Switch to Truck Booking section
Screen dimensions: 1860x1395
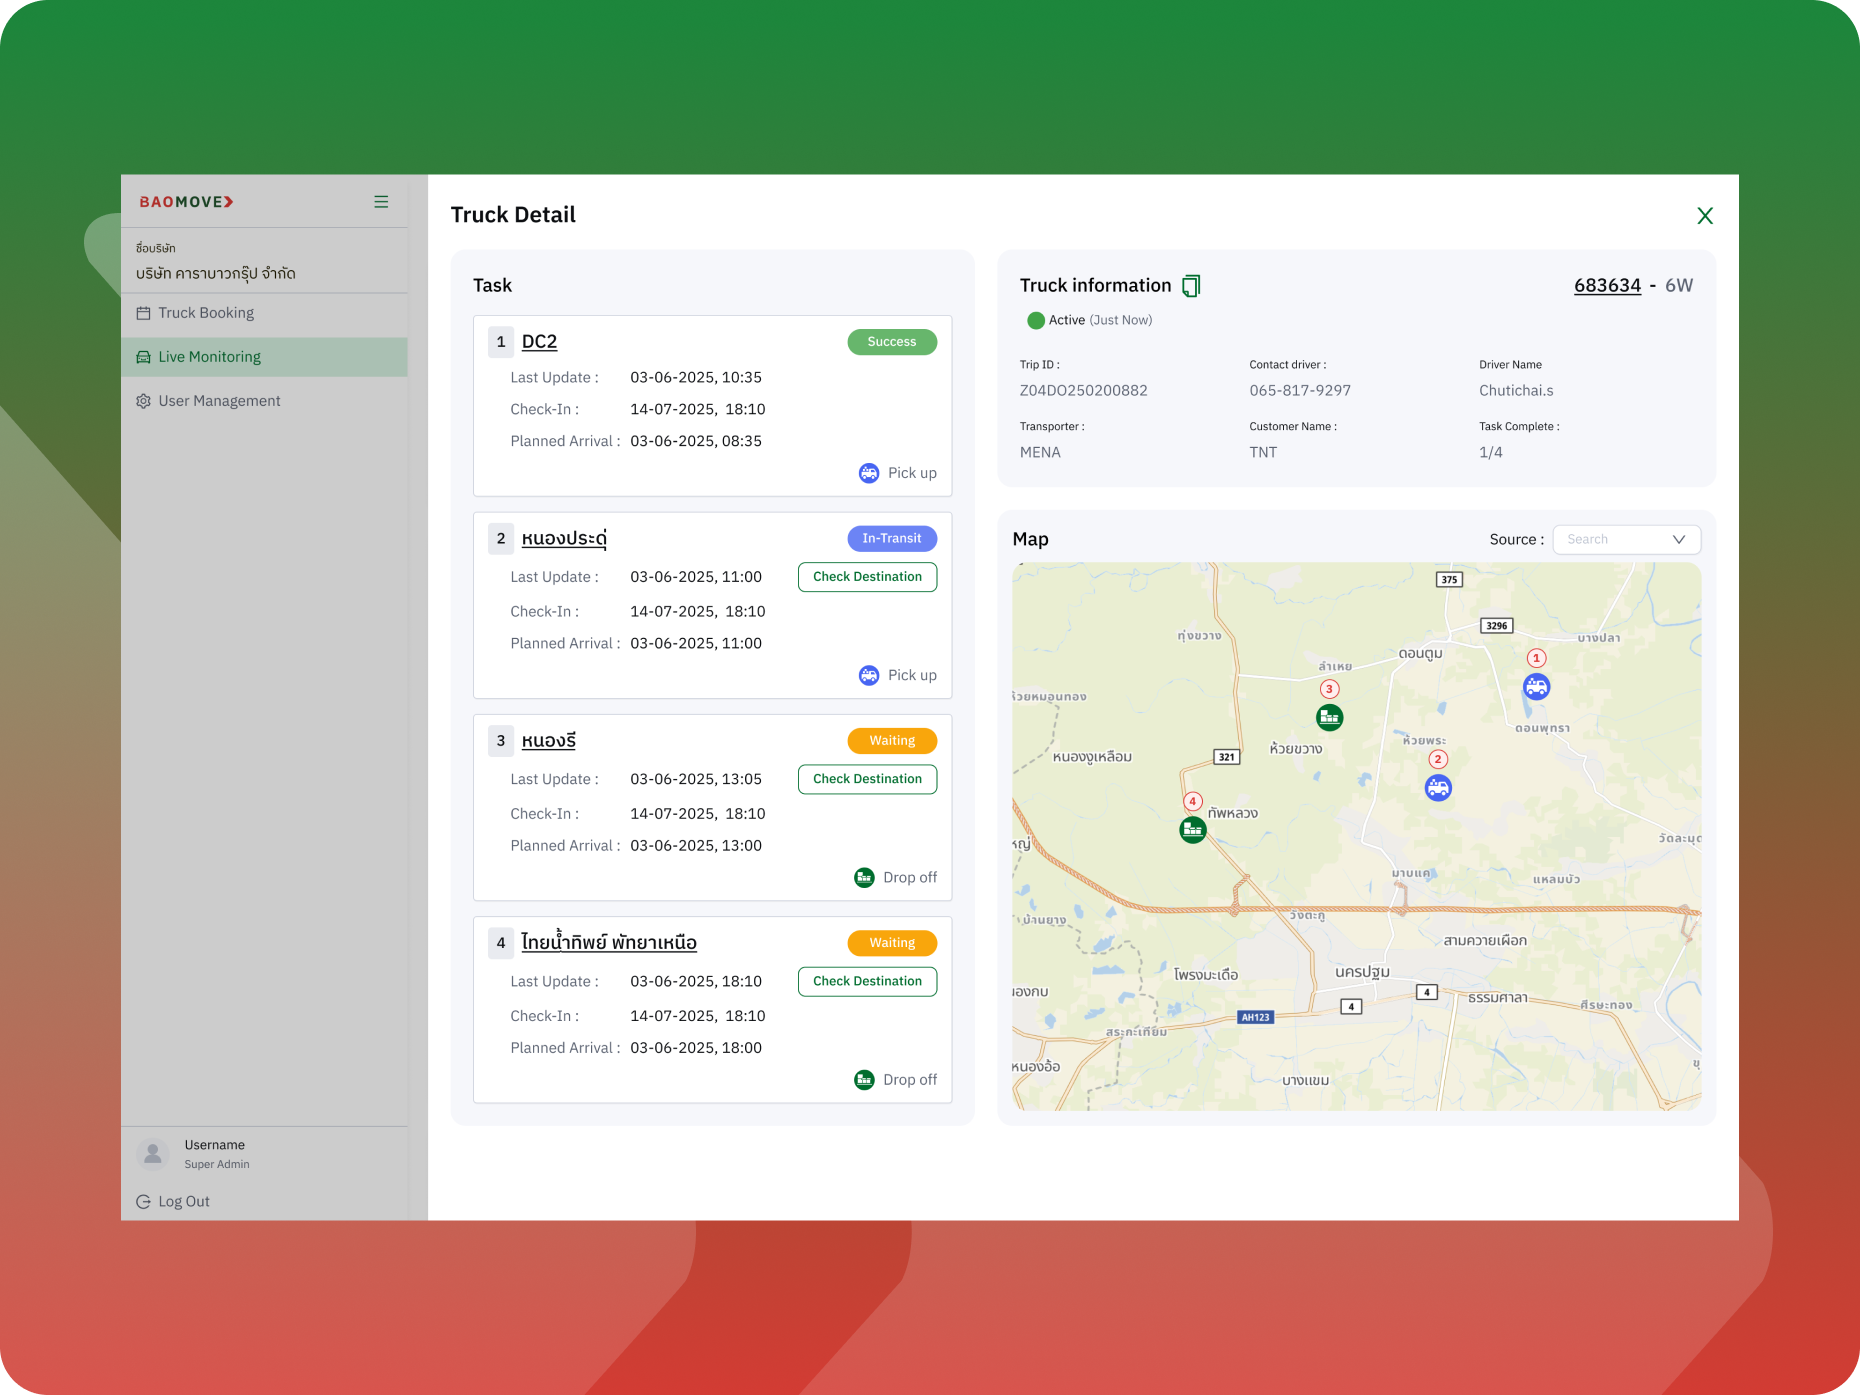pos(207,312)
